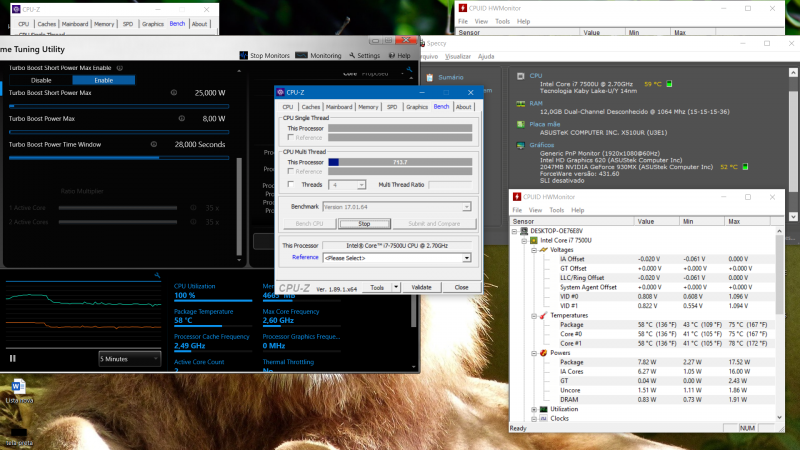
Task: Click the Clocks icon in HWMonitor tree
Action: click(x=543, y=418)
